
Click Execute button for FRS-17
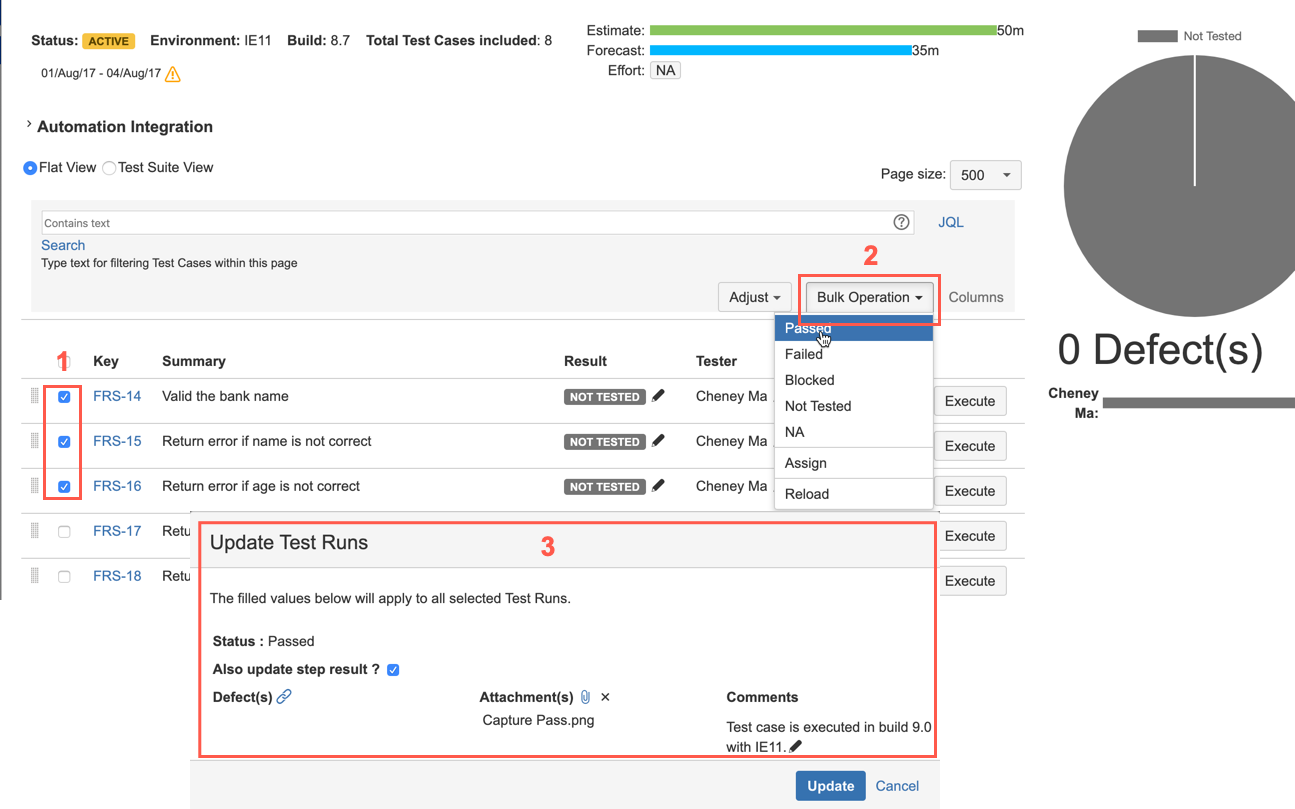pyautogui.click(x=970, y=536)
